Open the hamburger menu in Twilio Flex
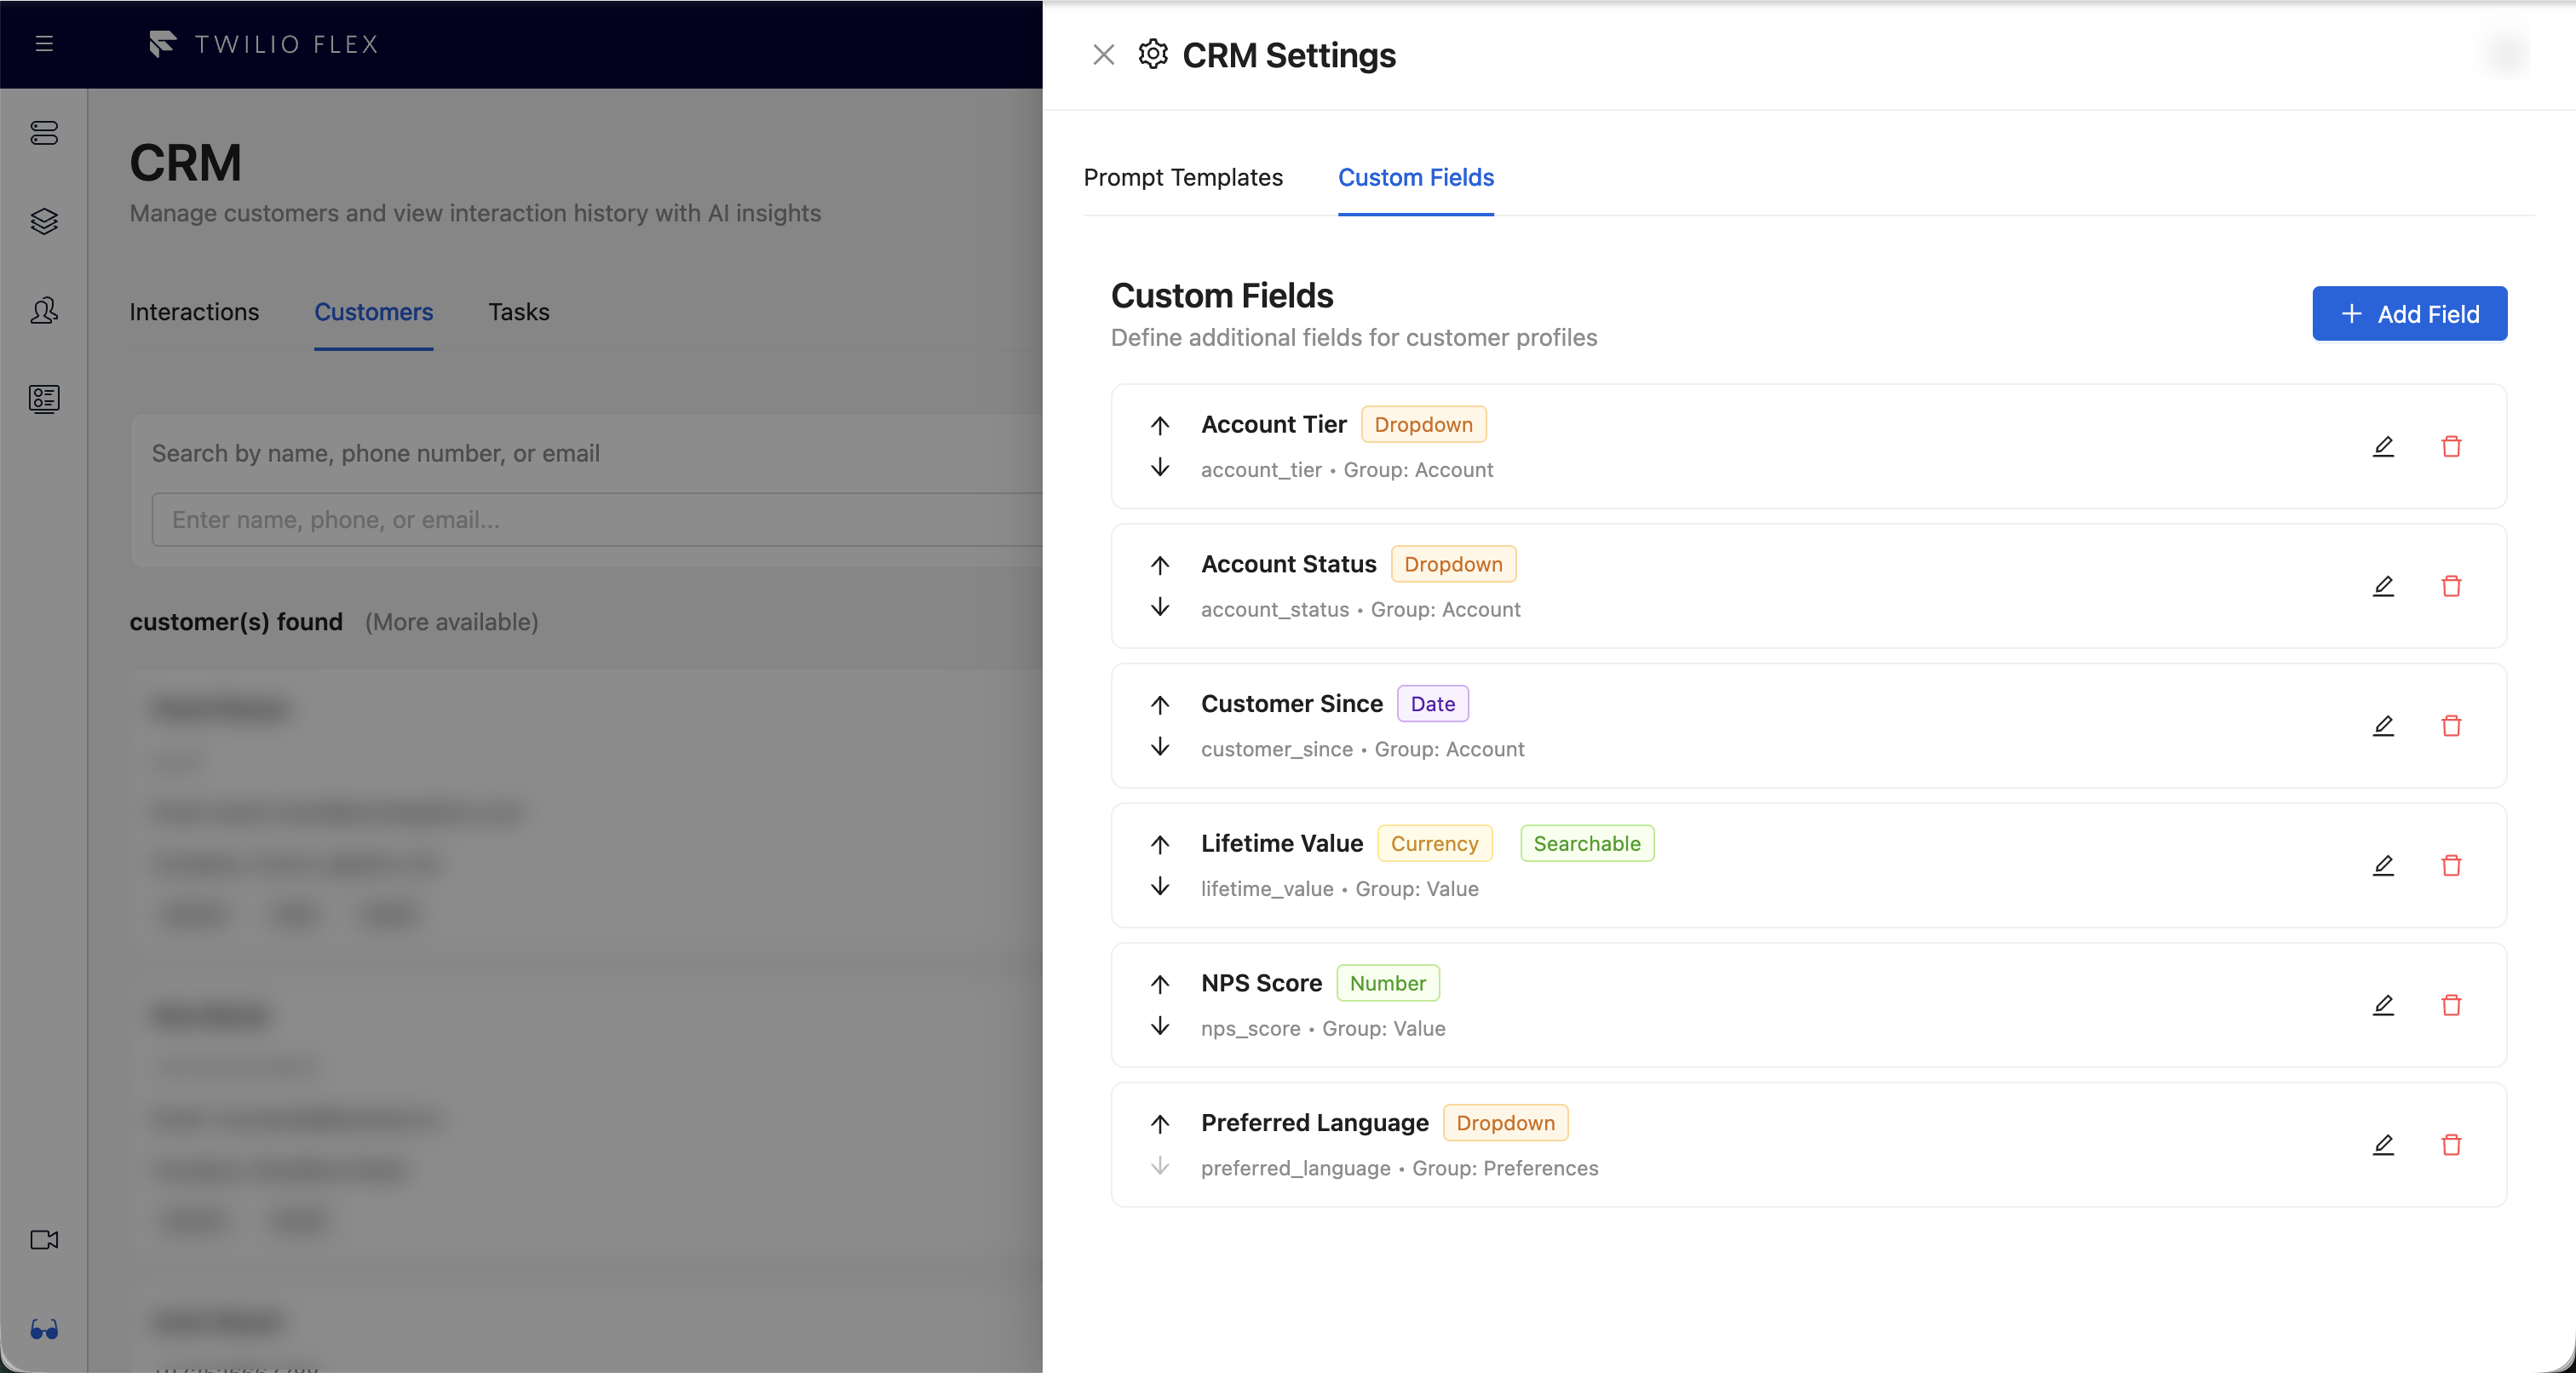Viewport: 2576px width, 1373px height. [44, 43]
